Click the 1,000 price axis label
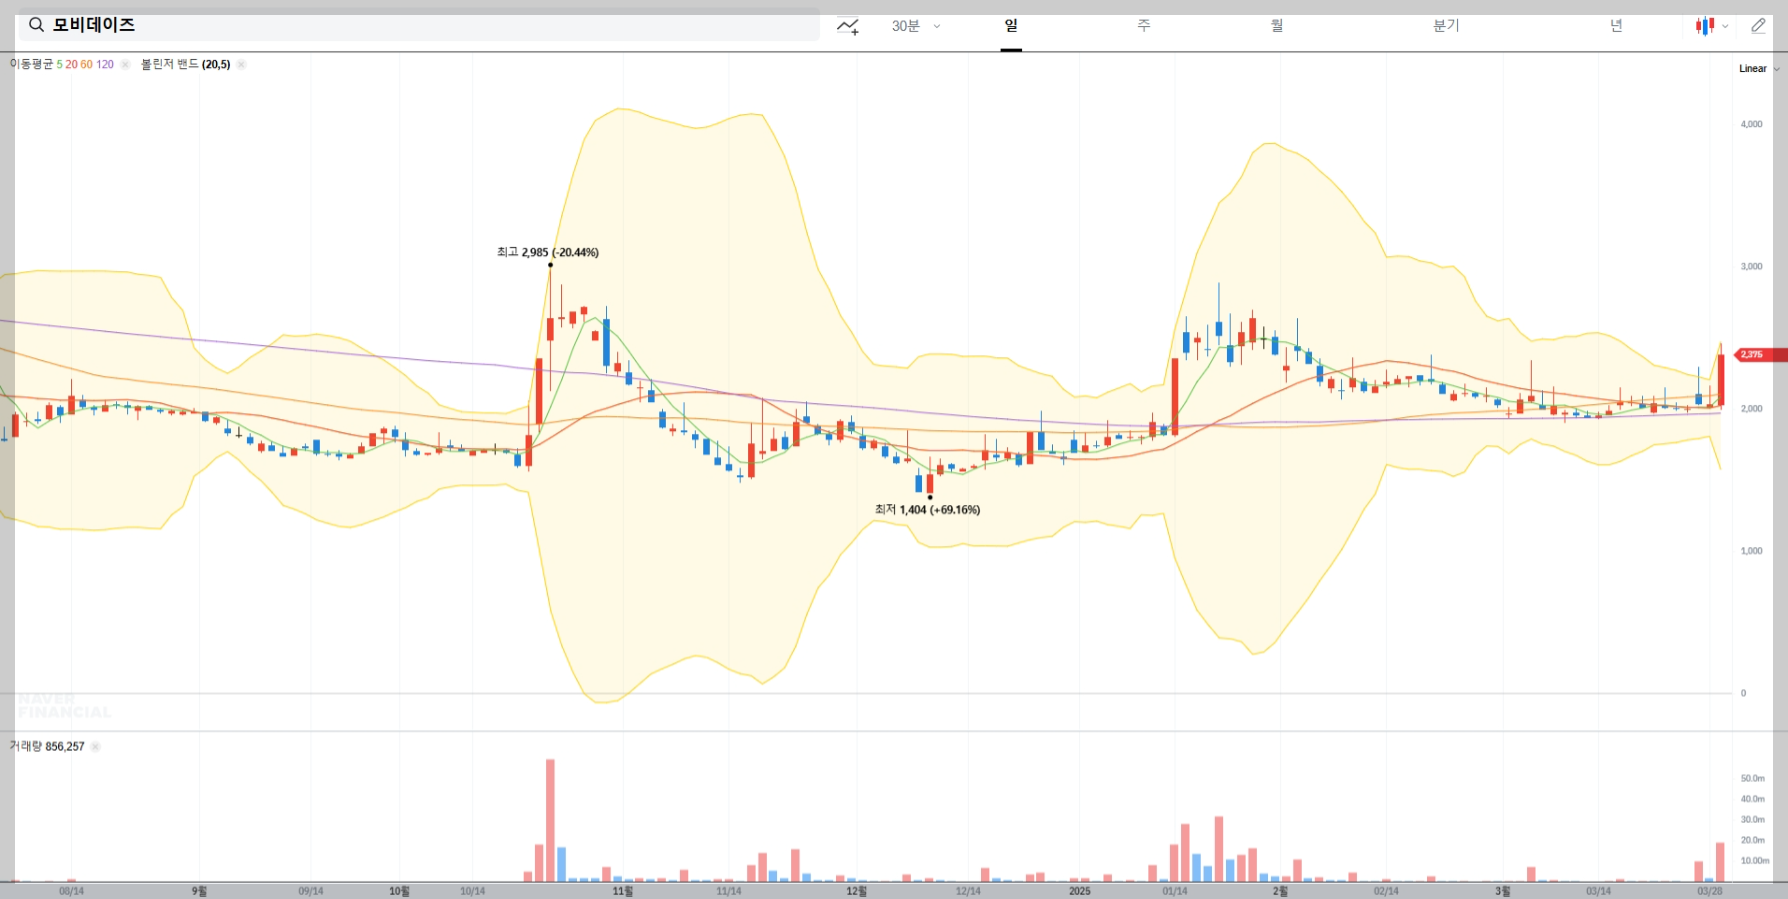 [x=1751, y=550]
